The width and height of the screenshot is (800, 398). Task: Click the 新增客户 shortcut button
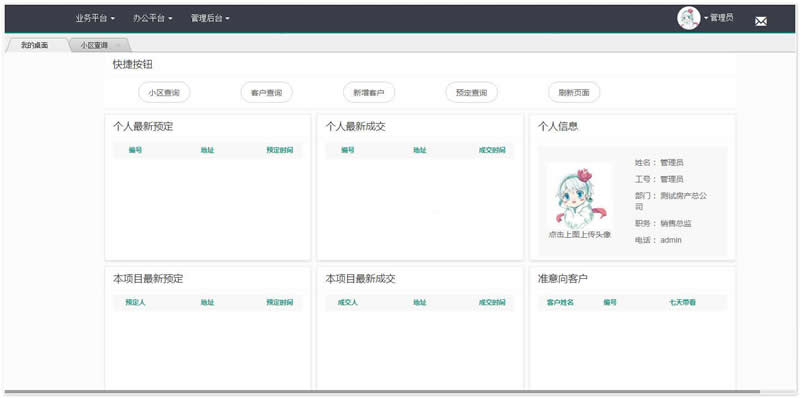369,93
